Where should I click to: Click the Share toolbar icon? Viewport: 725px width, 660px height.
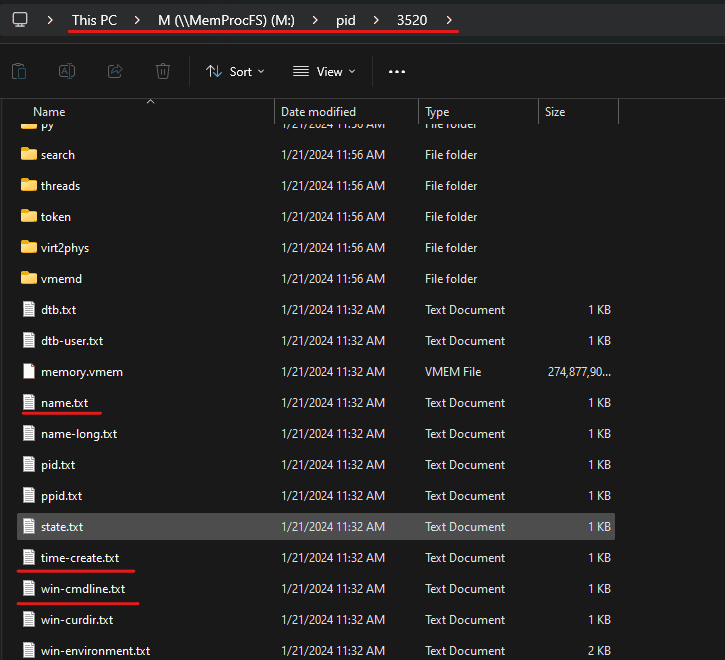(115, 71)
